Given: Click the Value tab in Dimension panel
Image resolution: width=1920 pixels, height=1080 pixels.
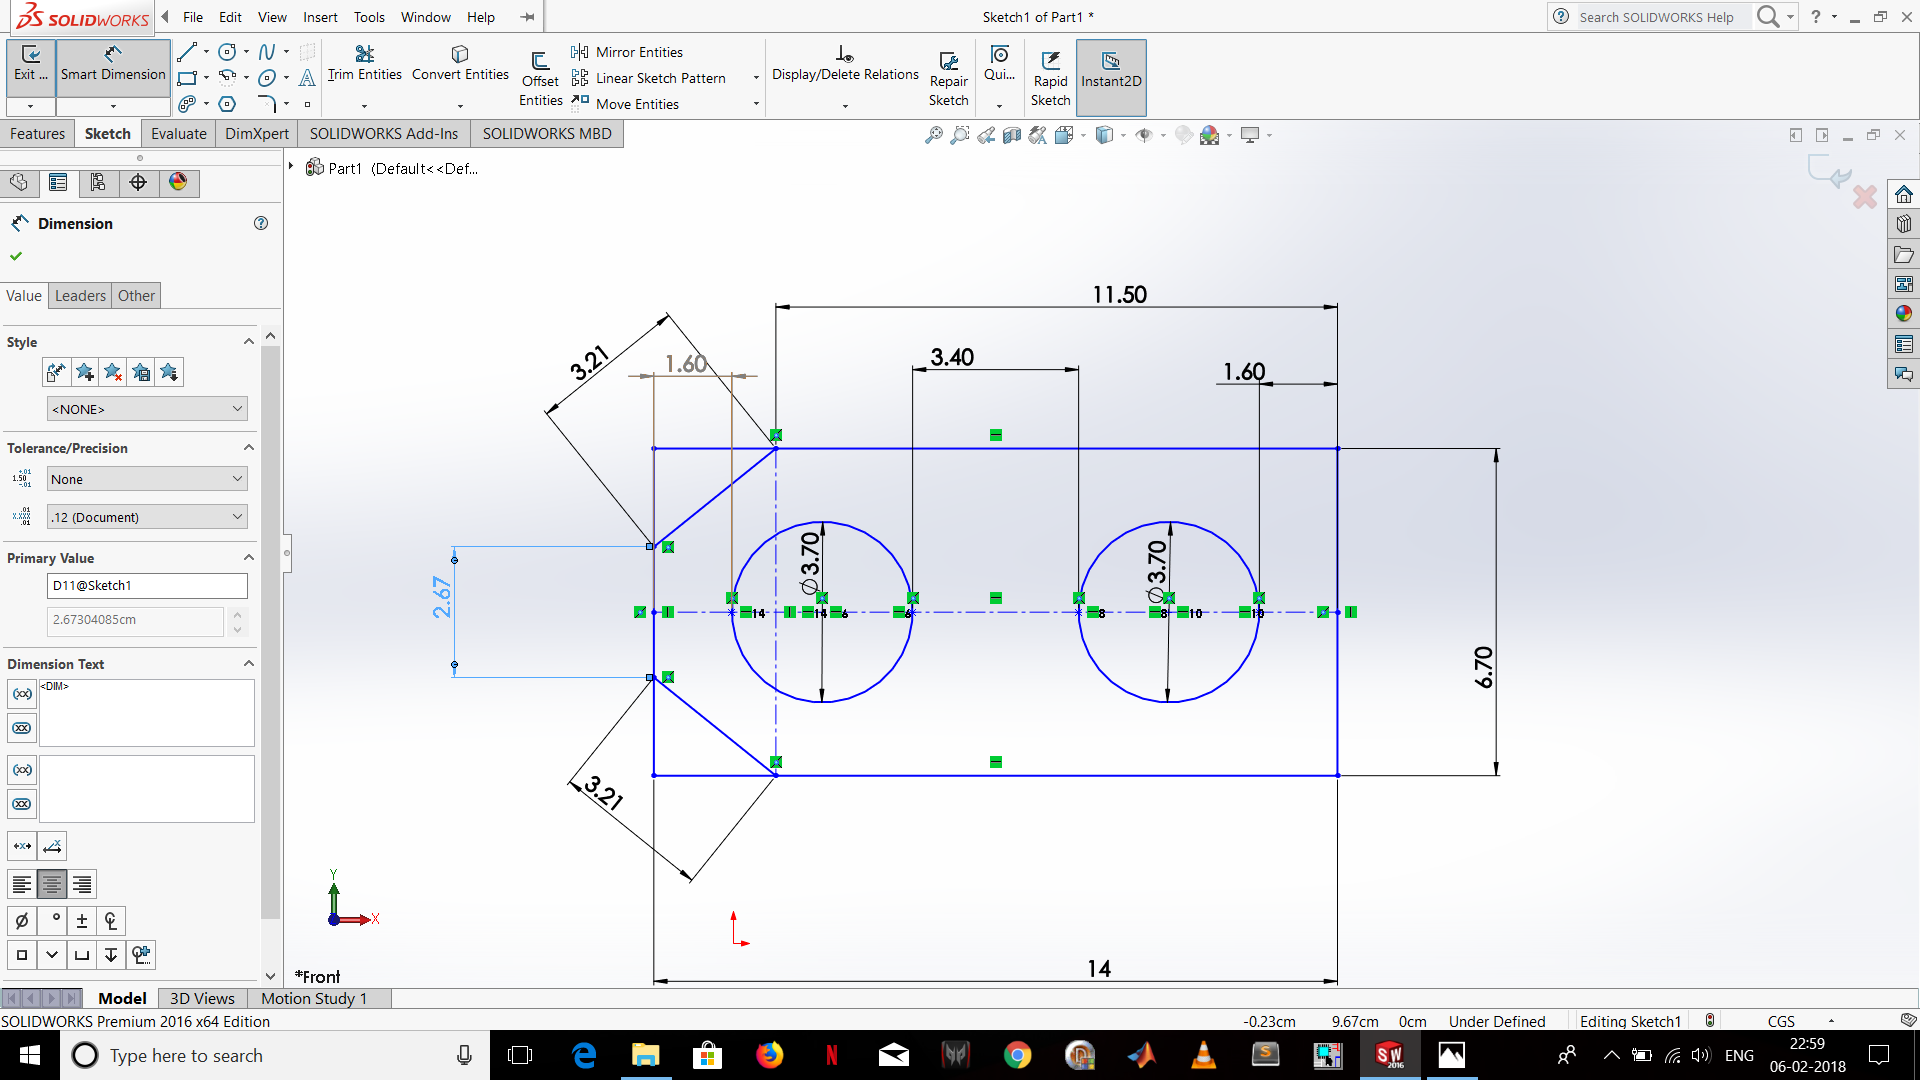Looking at the screenshot, I should pyautogui.click(x=24, y=293).
